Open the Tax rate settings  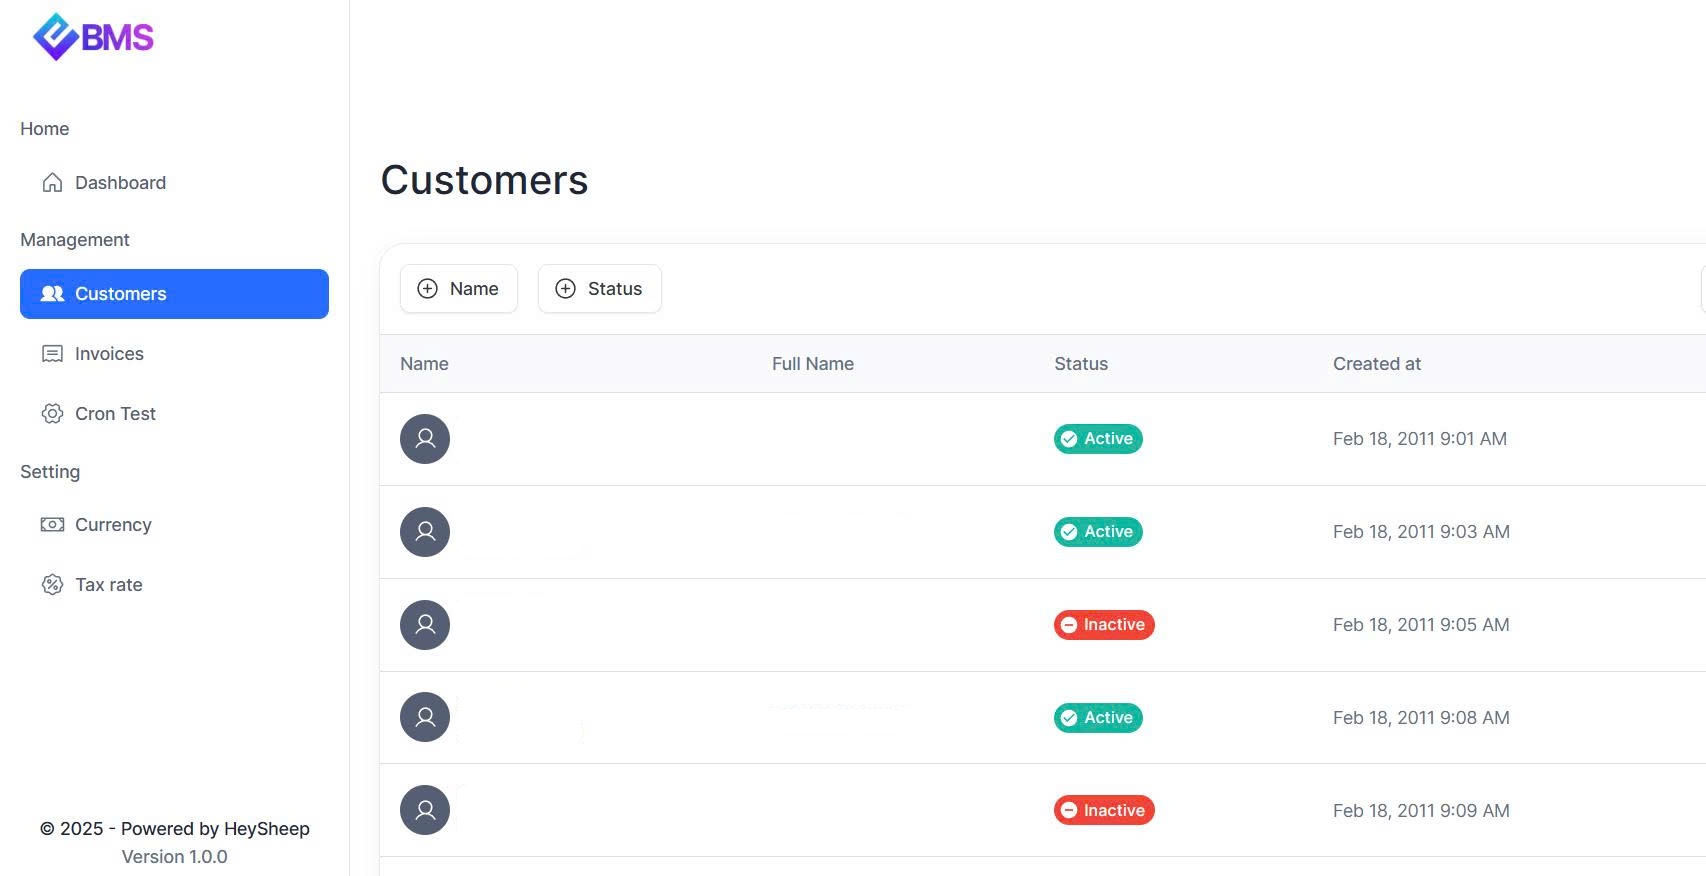click(108, 585)
